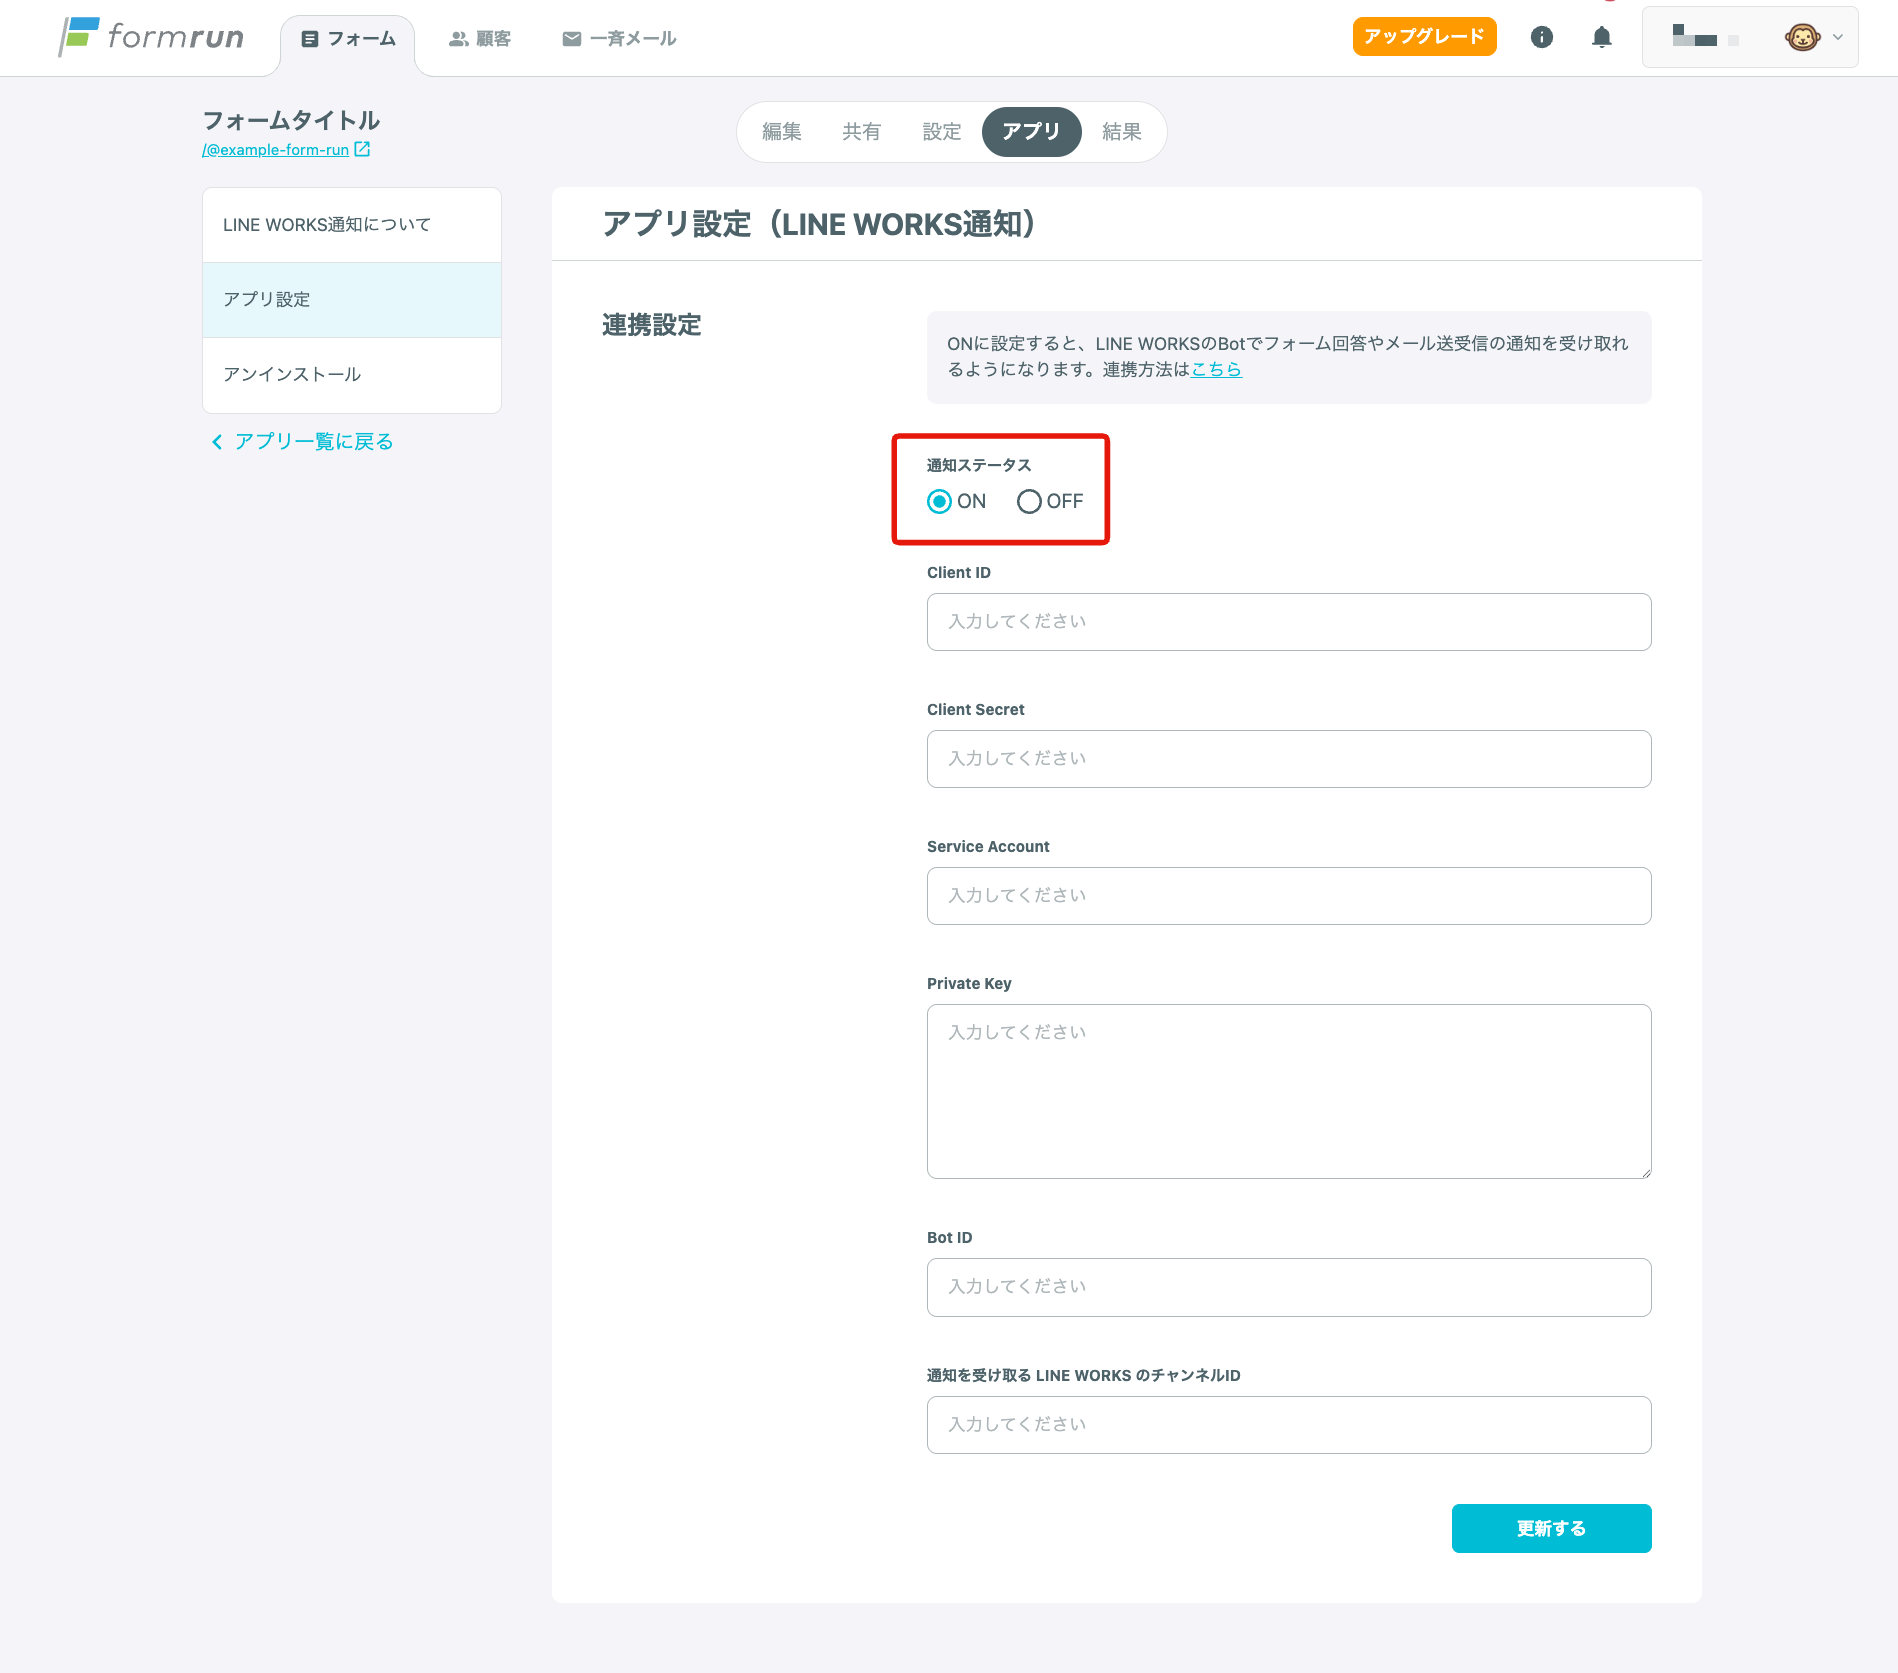Click the back chevron beside アプリ一覧に戻る
This screenshot has height=1673, width=1898.
pyautogui.click(x=217, y=442)
